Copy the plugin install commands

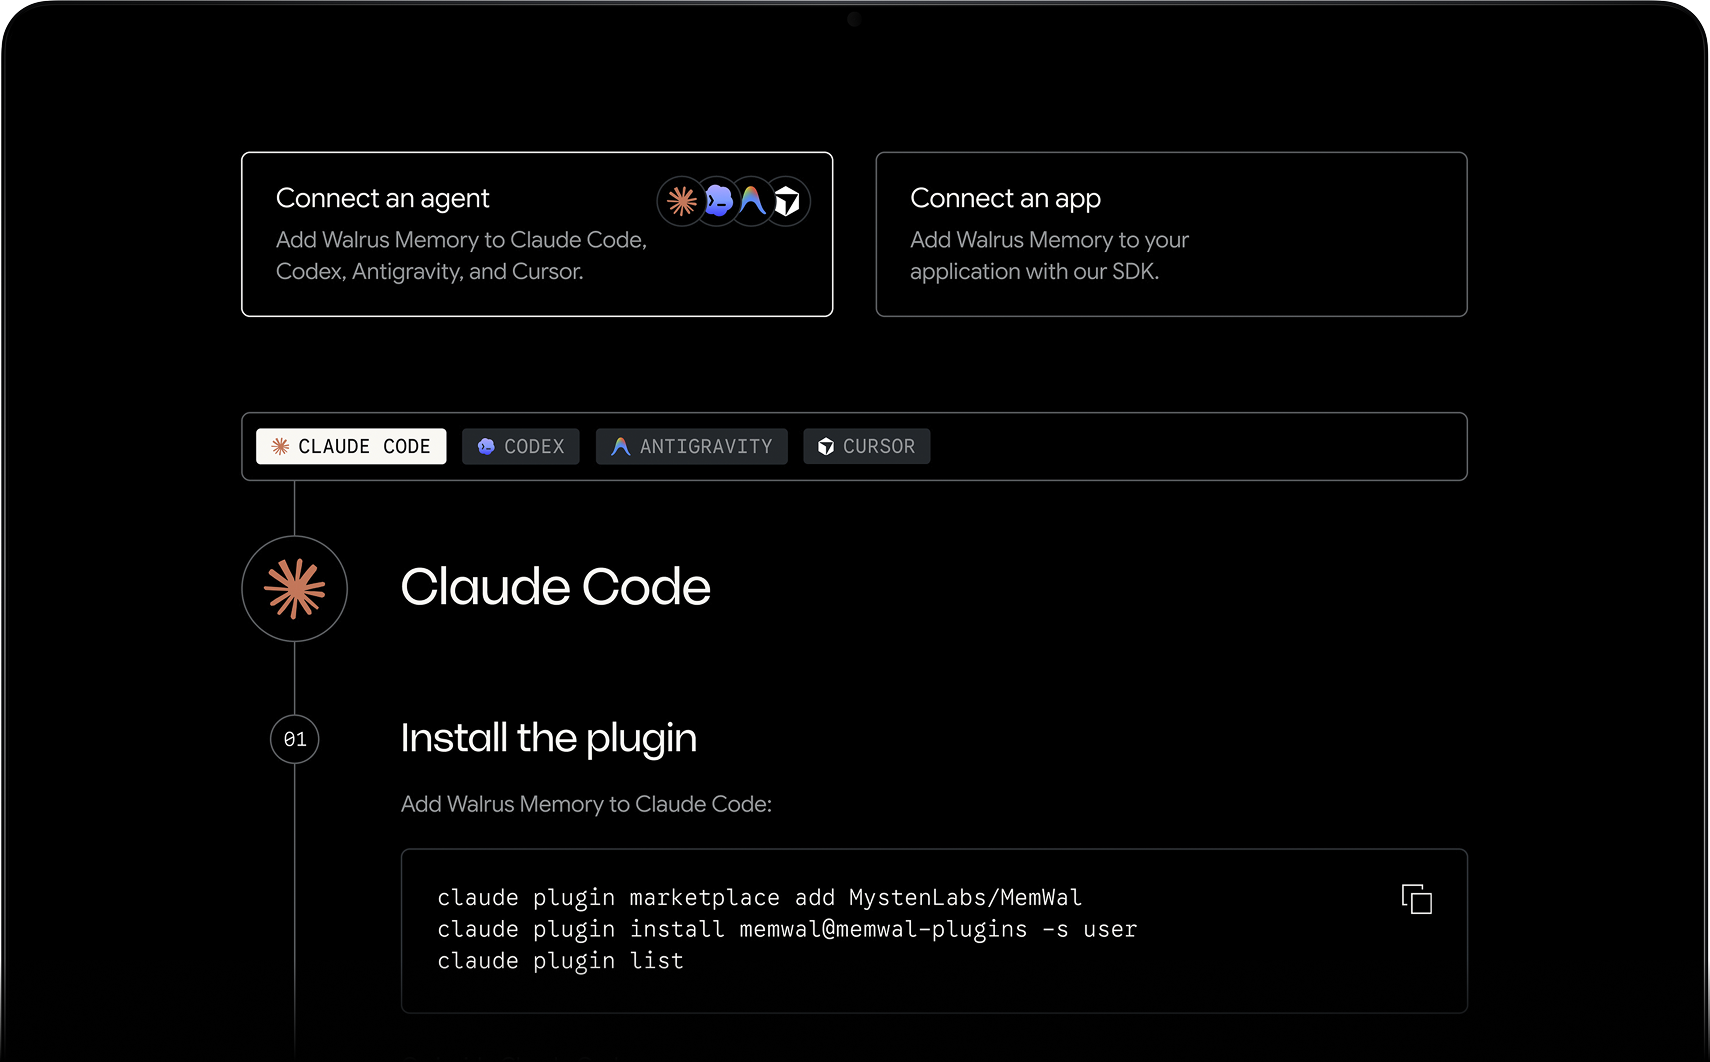tap(1416, 899)
